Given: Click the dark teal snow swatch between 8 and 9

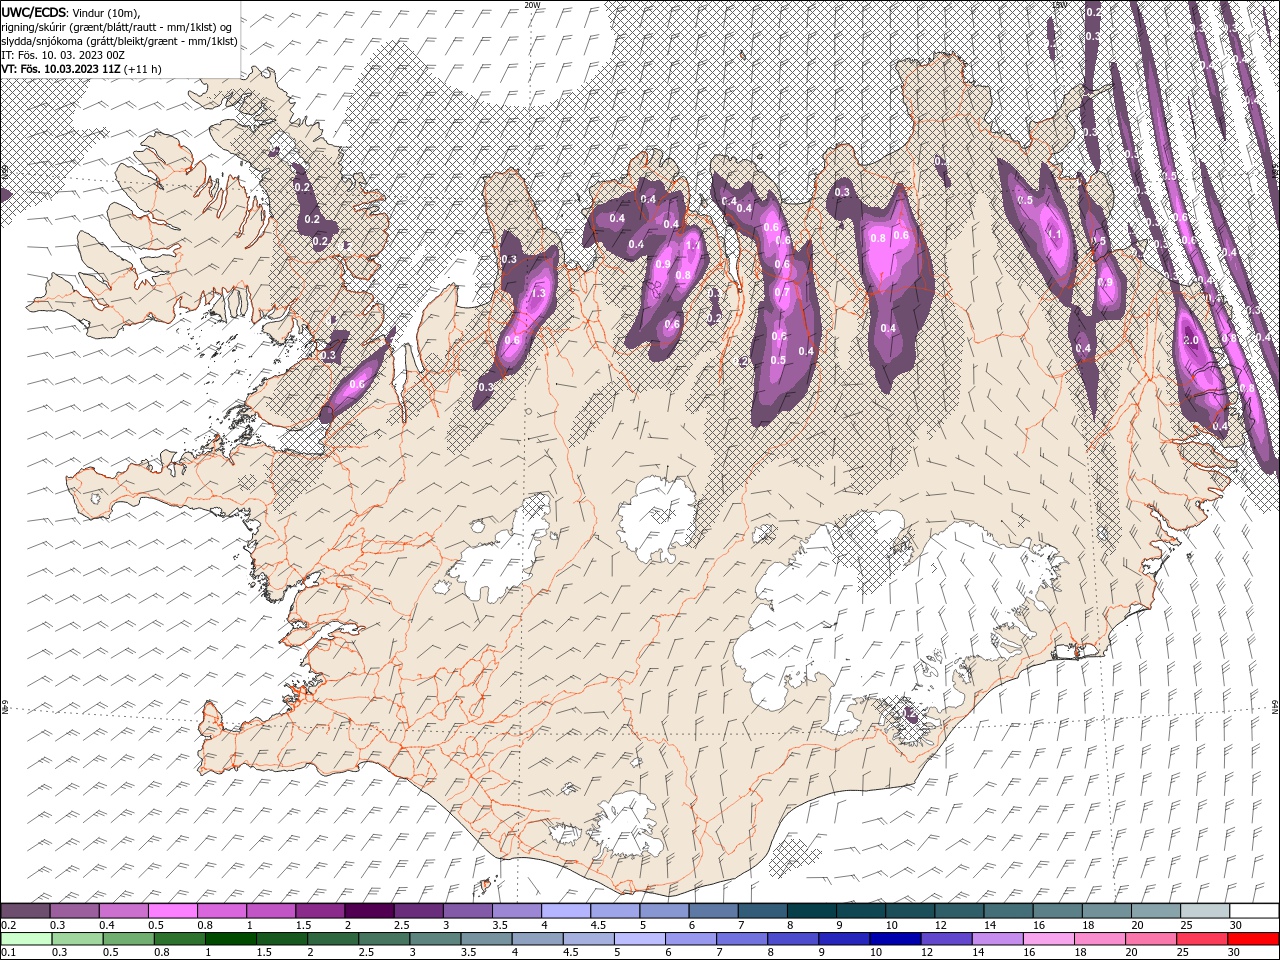Looking at the screenshot, I should click(x=811, y=911).
